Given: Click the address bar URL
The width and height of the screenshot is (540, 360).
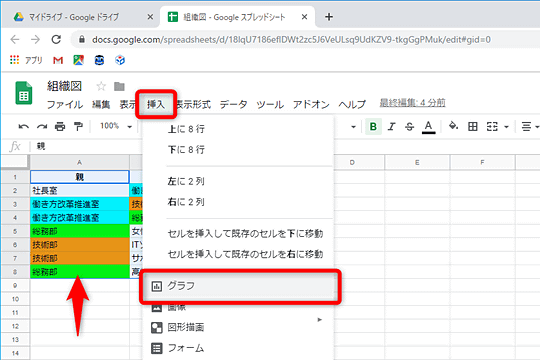Looking at the screenshot, I should 291,40.
